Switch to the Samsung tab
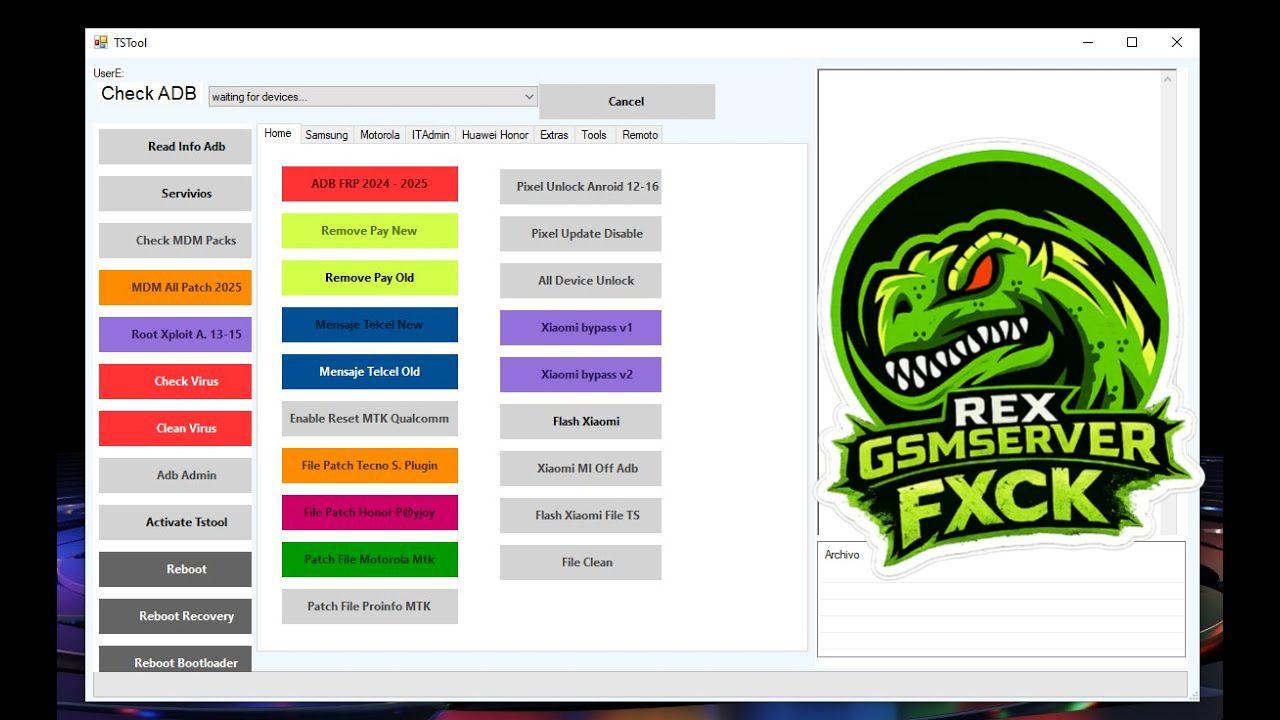Screen dimensions: 1280x720 pos(326,134)
